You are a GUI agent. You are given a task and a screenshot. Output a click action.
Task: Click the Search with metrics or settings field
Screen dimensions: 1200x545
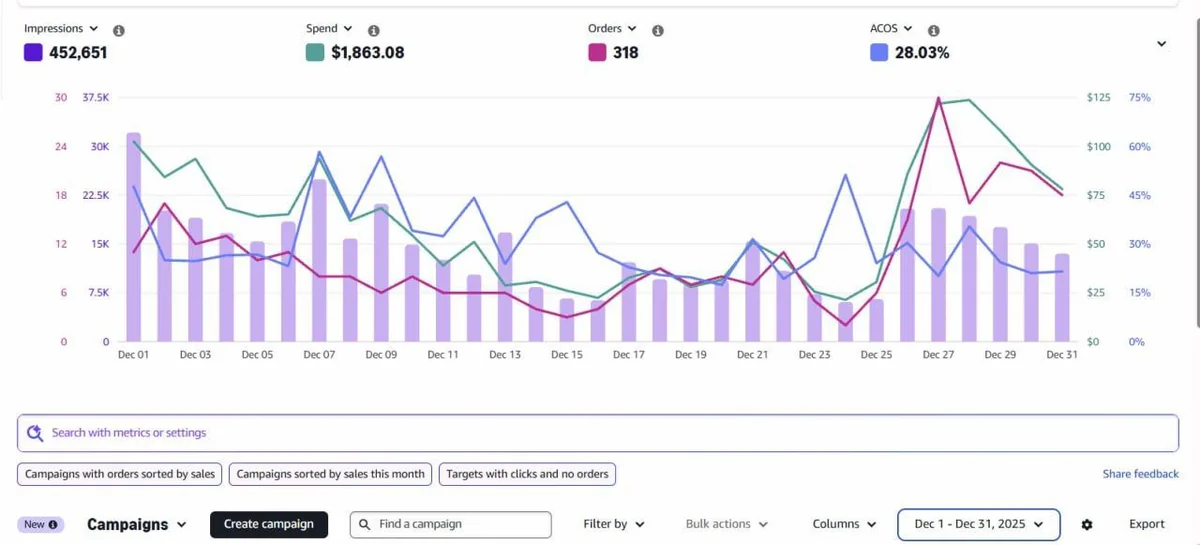(x=598, y=433)
